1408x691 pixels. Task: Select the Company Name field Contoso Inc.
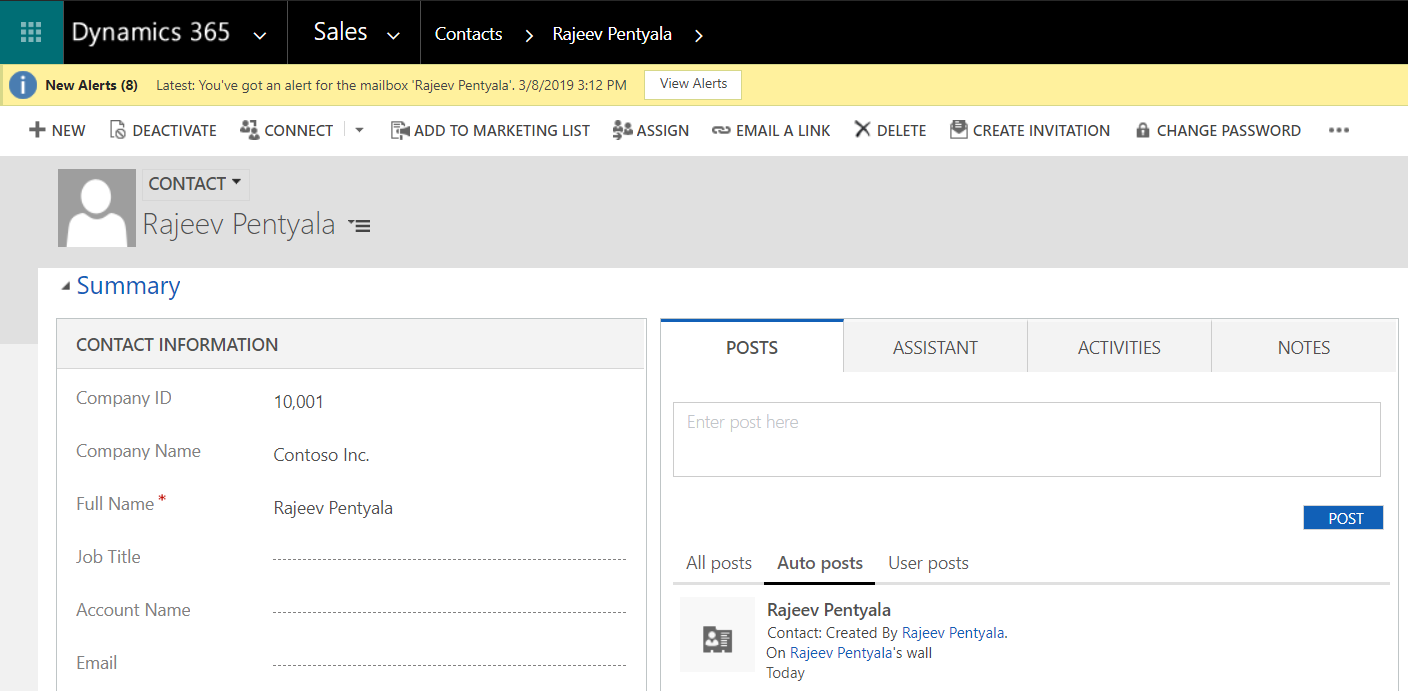(x=321, y=455)
